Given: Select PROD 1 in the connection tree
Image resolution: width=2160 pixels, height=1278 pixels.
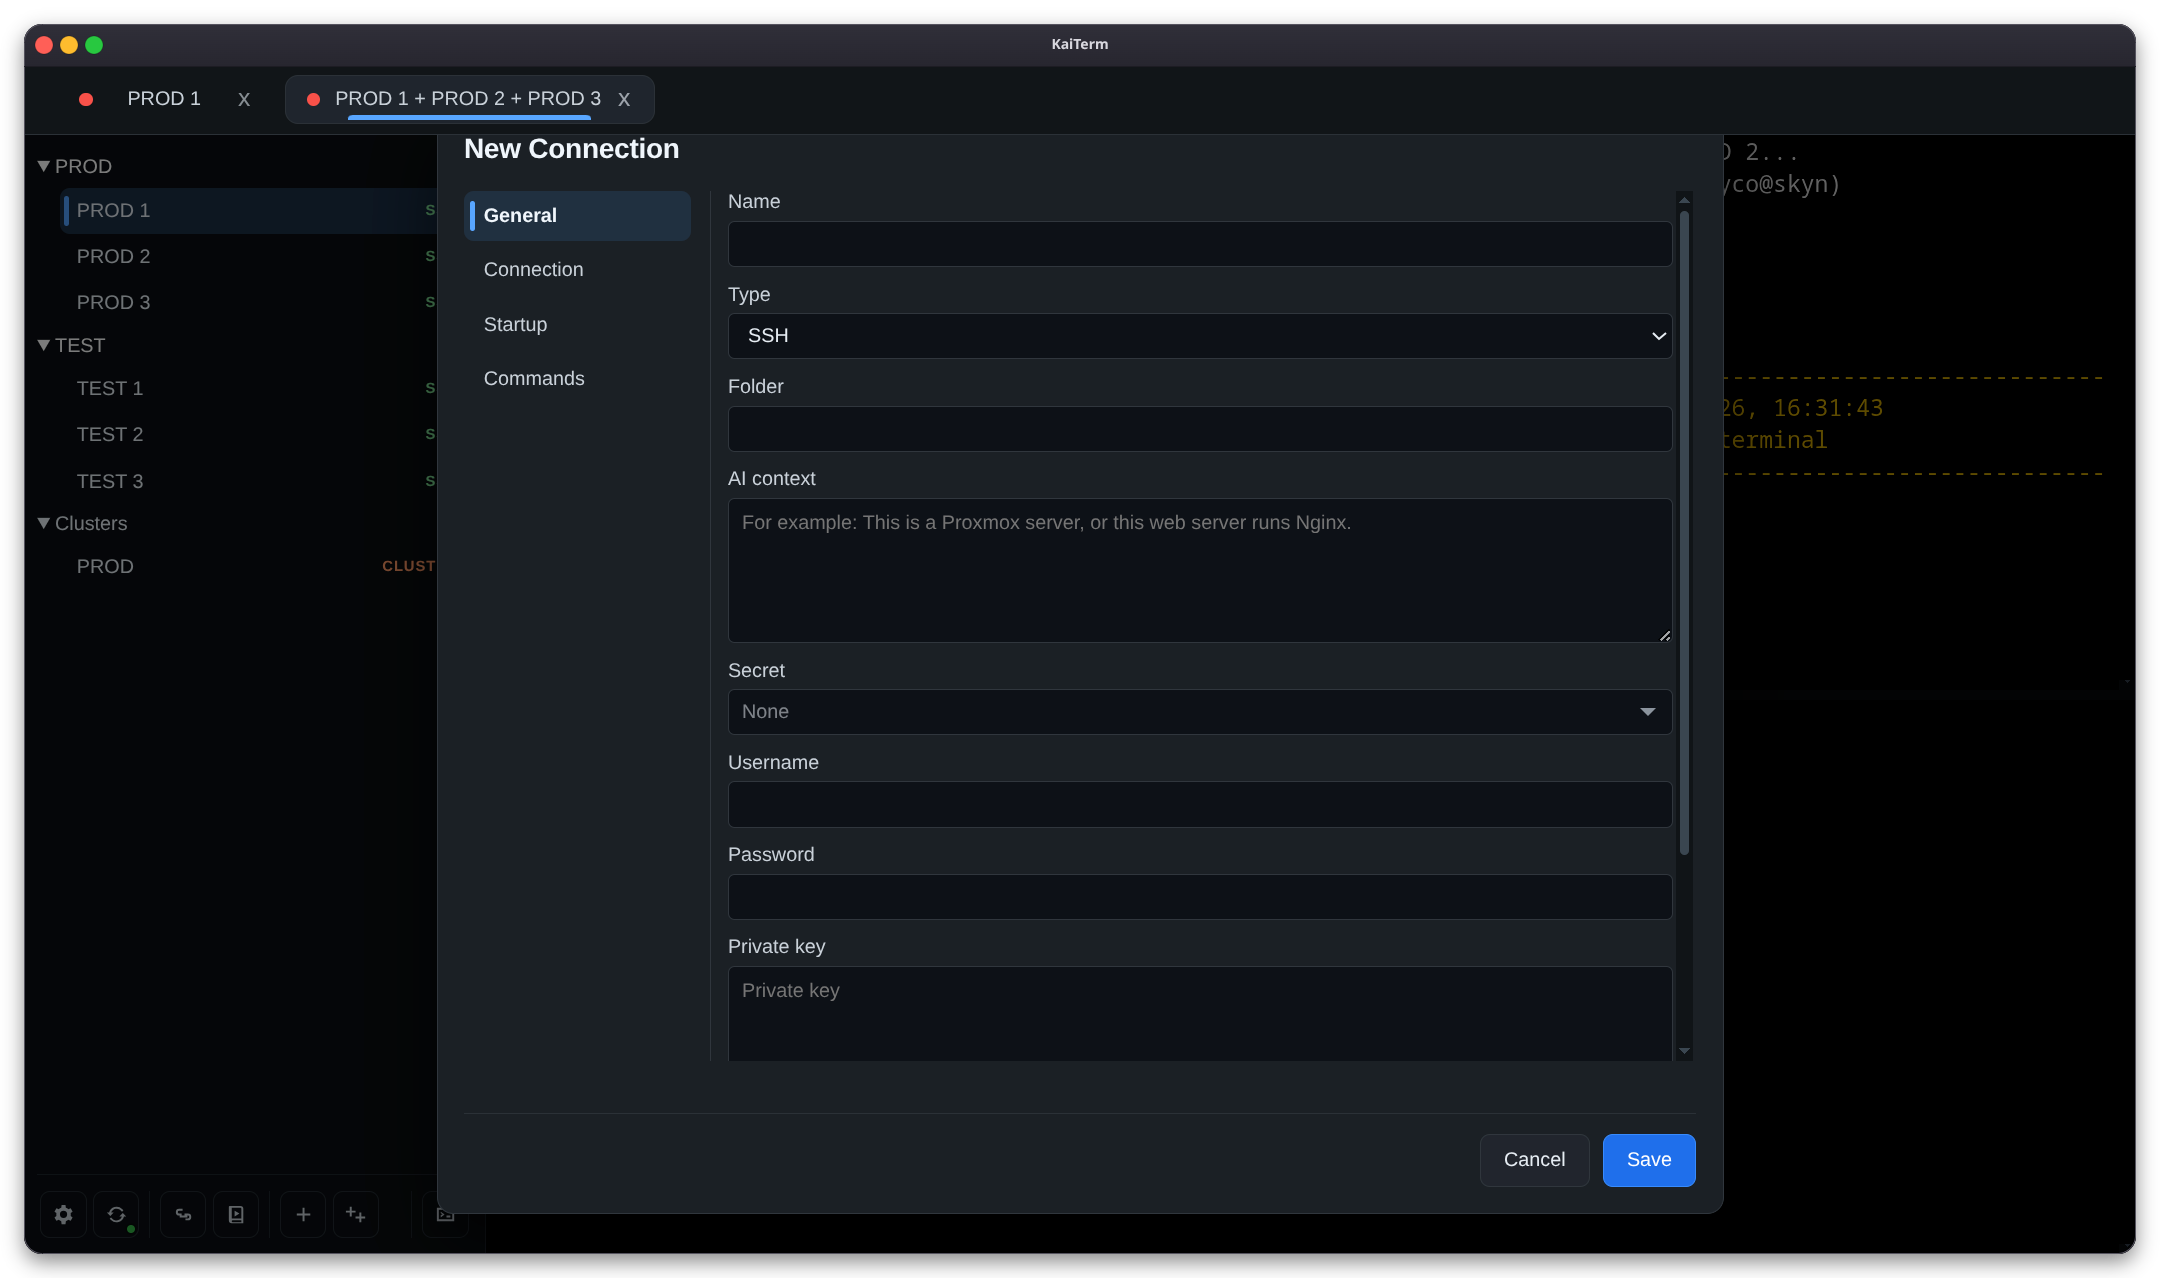Looking at the screenshot, I should click(x=248, y=211).
